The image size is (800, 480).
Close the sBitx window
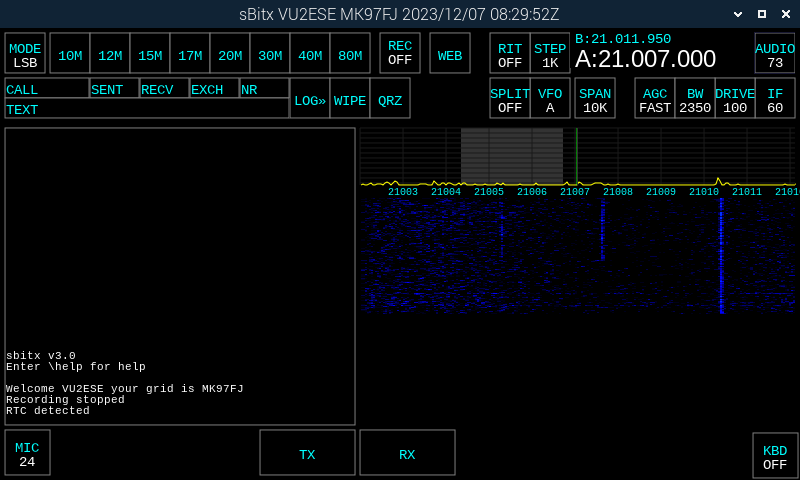[x=786, y=14]
